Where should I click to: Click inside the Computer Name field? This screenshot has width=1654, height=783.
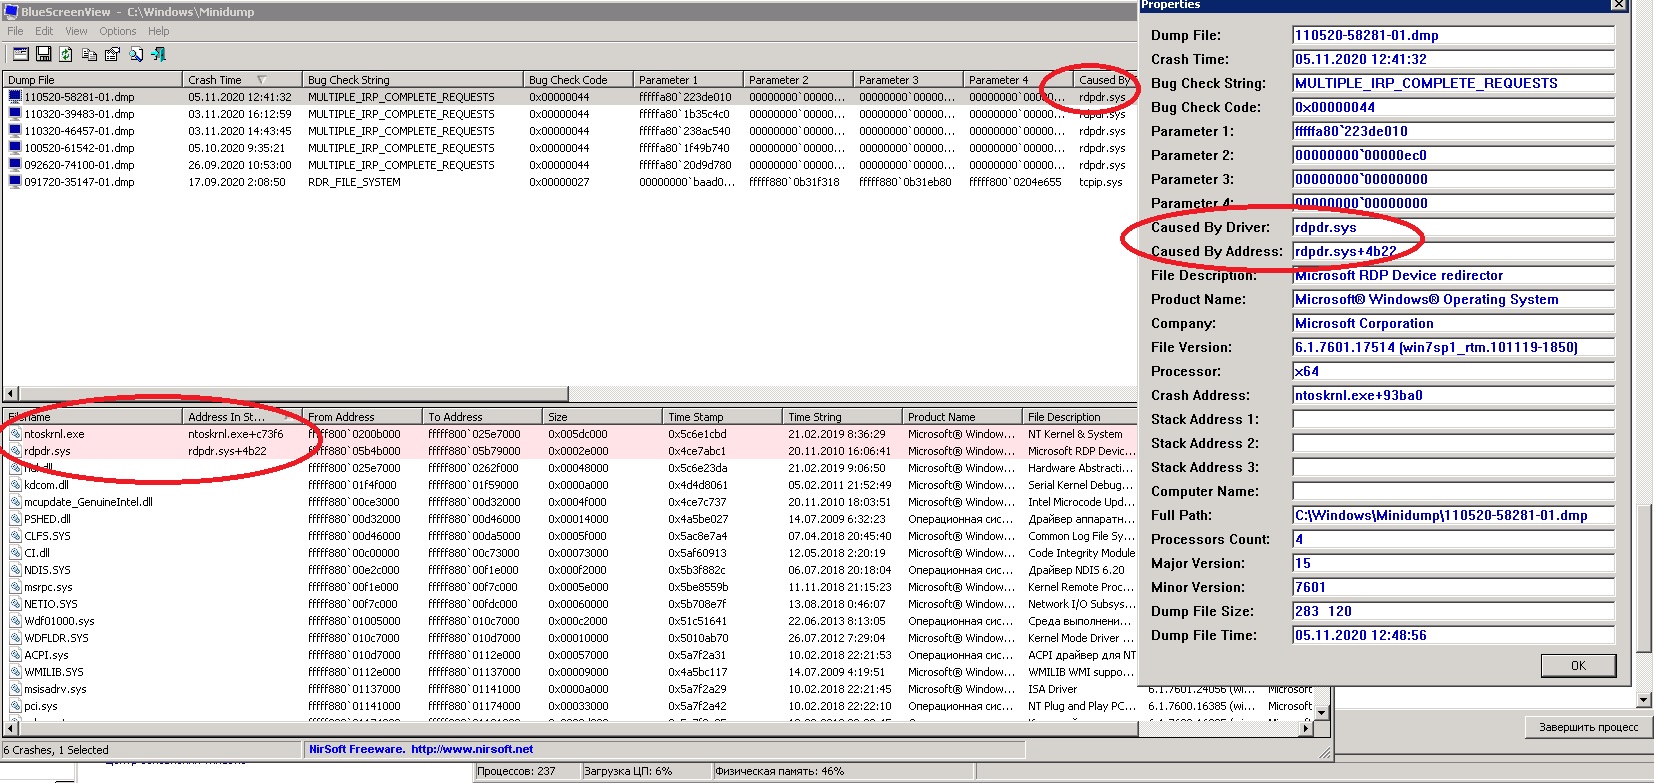1453,491
